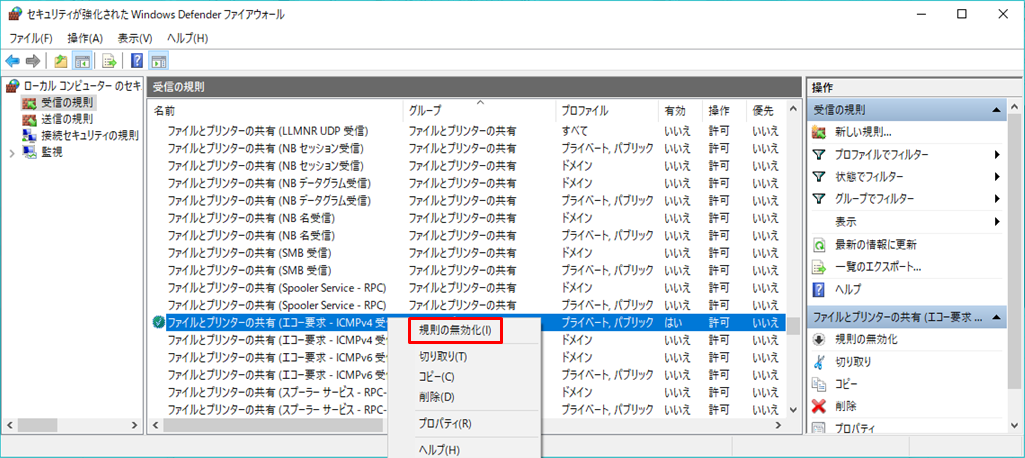Click the 切り取り scissors icon
1025x458 pixels.
click(x=819, y=361)
